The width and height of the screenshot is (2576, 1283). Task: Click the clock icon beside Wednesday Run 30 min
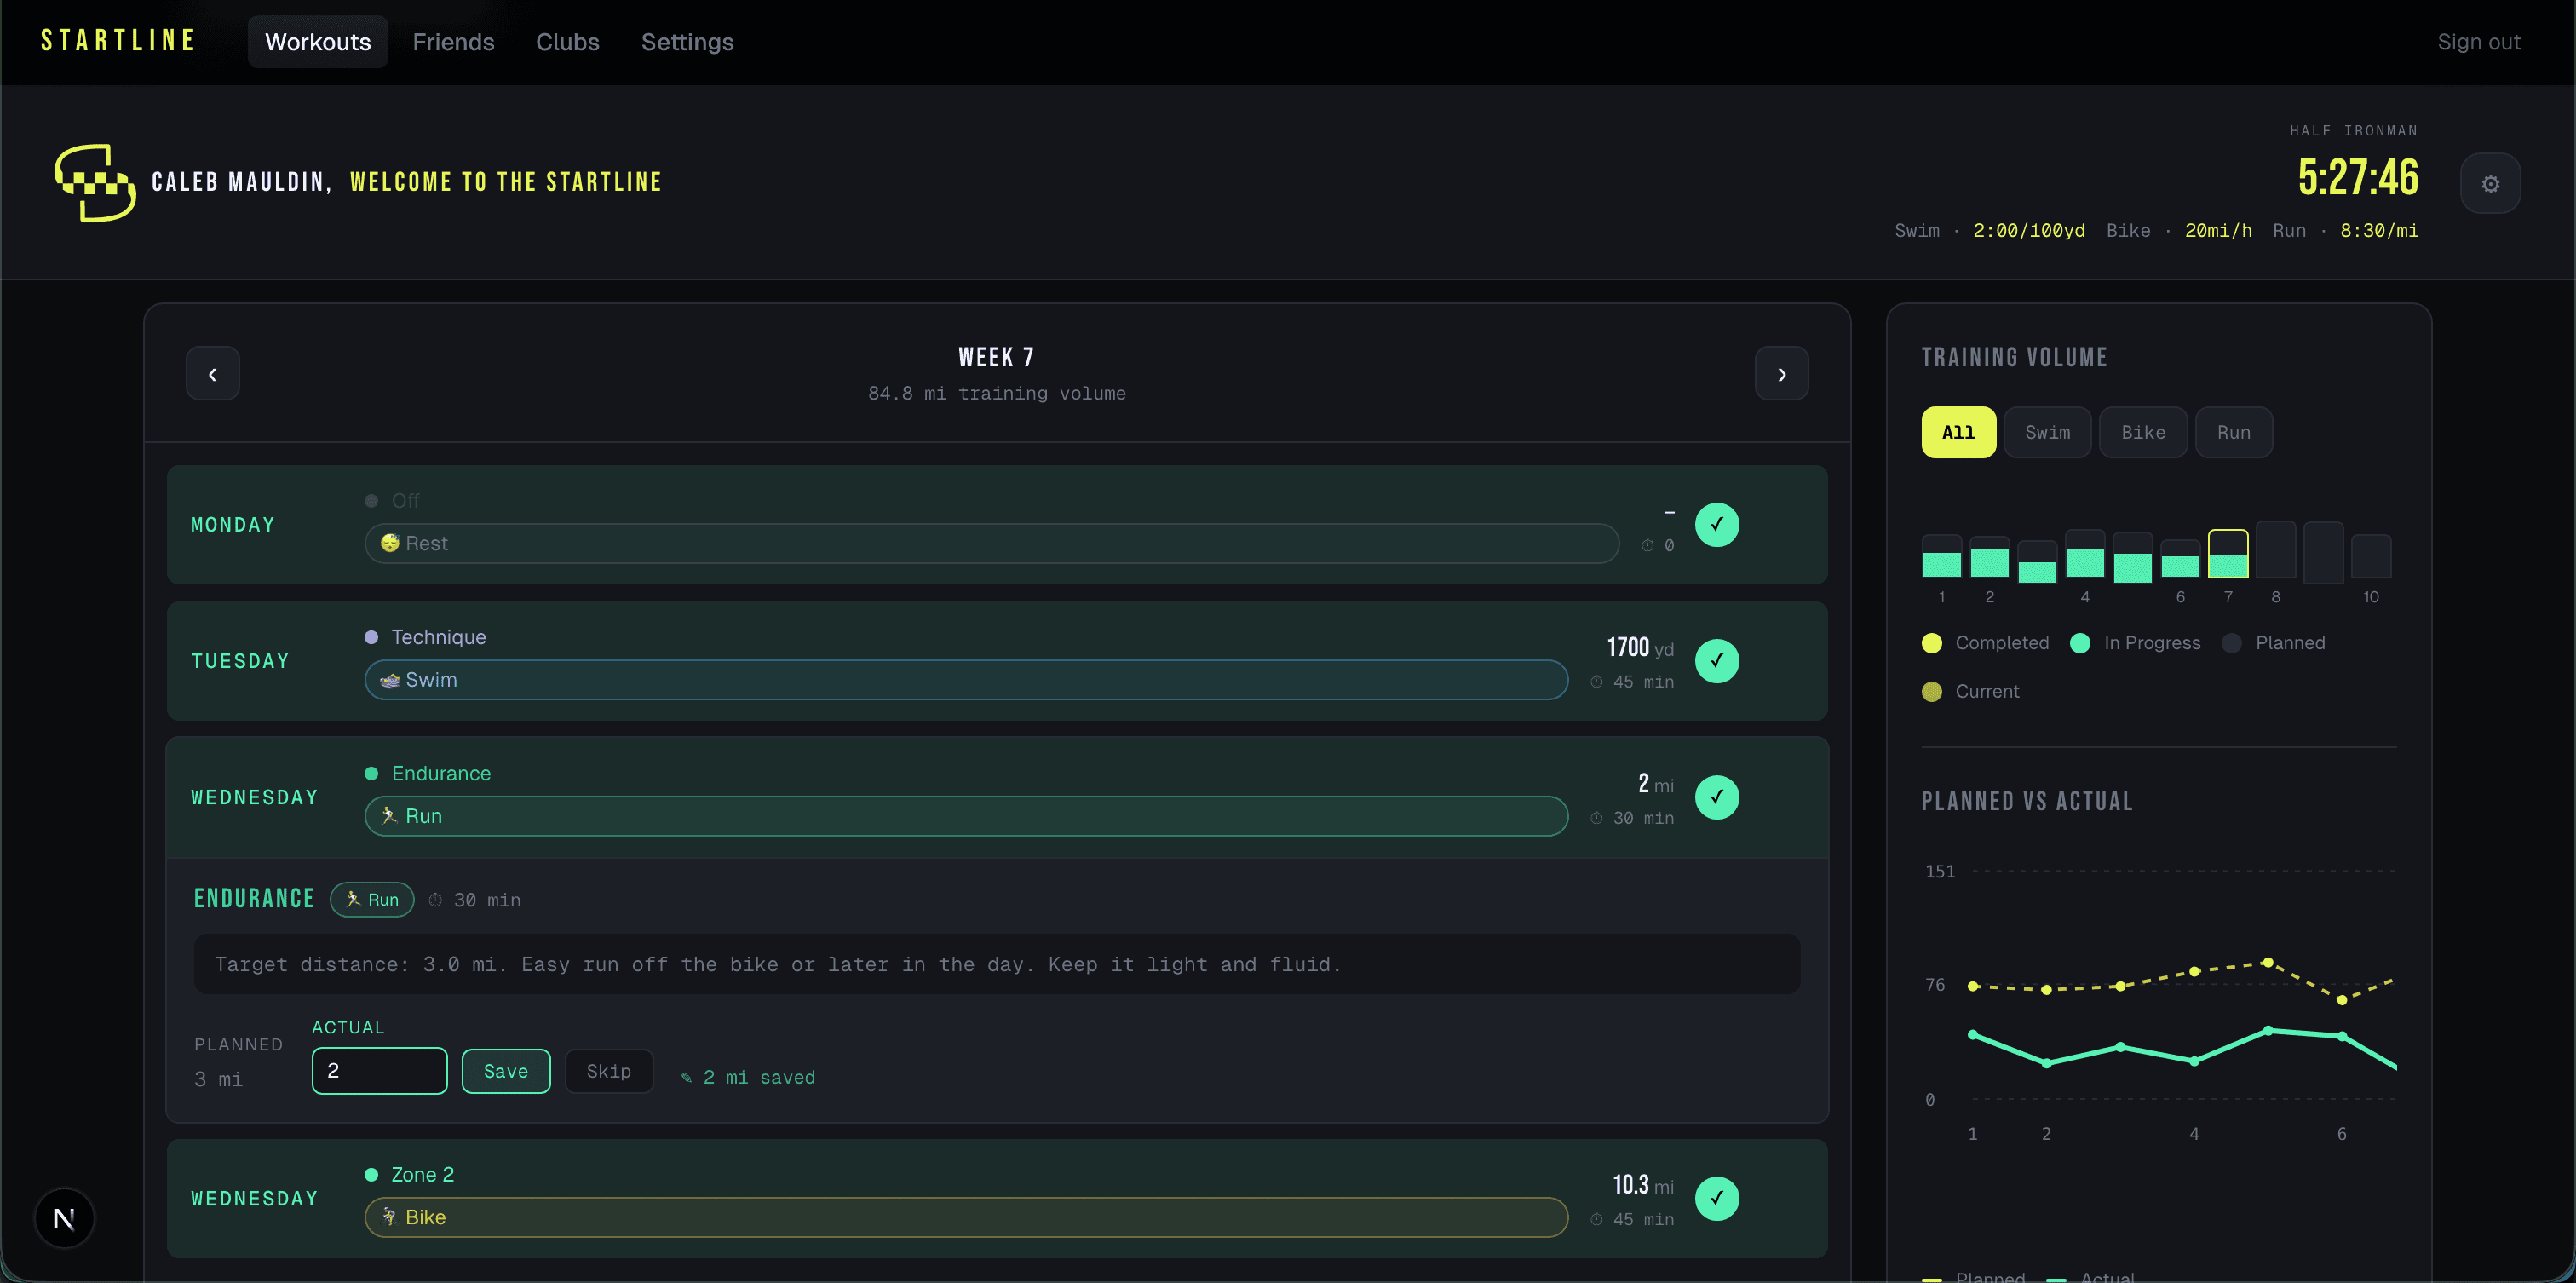tap(1597, 818)
